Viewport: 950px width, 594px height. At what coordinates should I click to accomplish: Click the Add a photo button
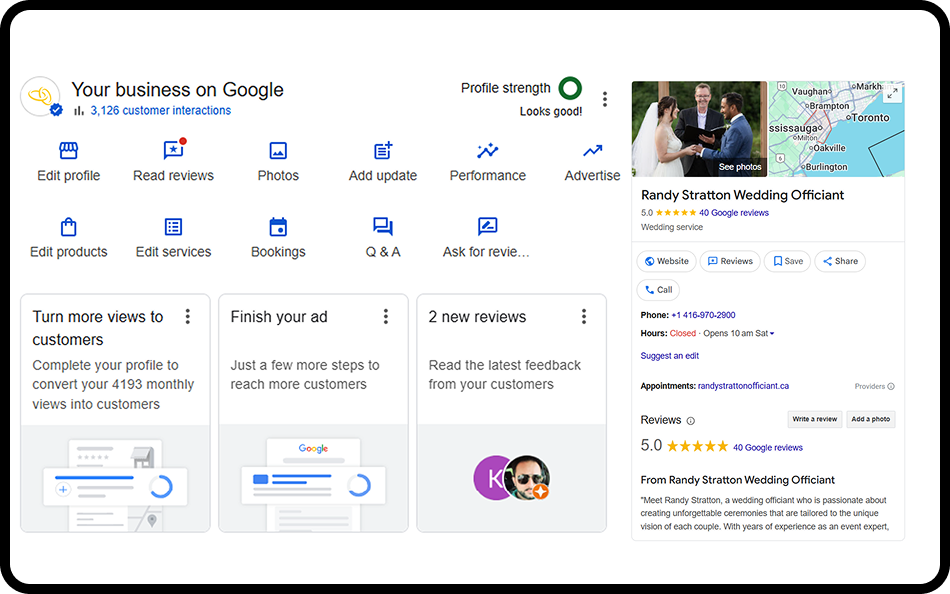tap(871, 419)
